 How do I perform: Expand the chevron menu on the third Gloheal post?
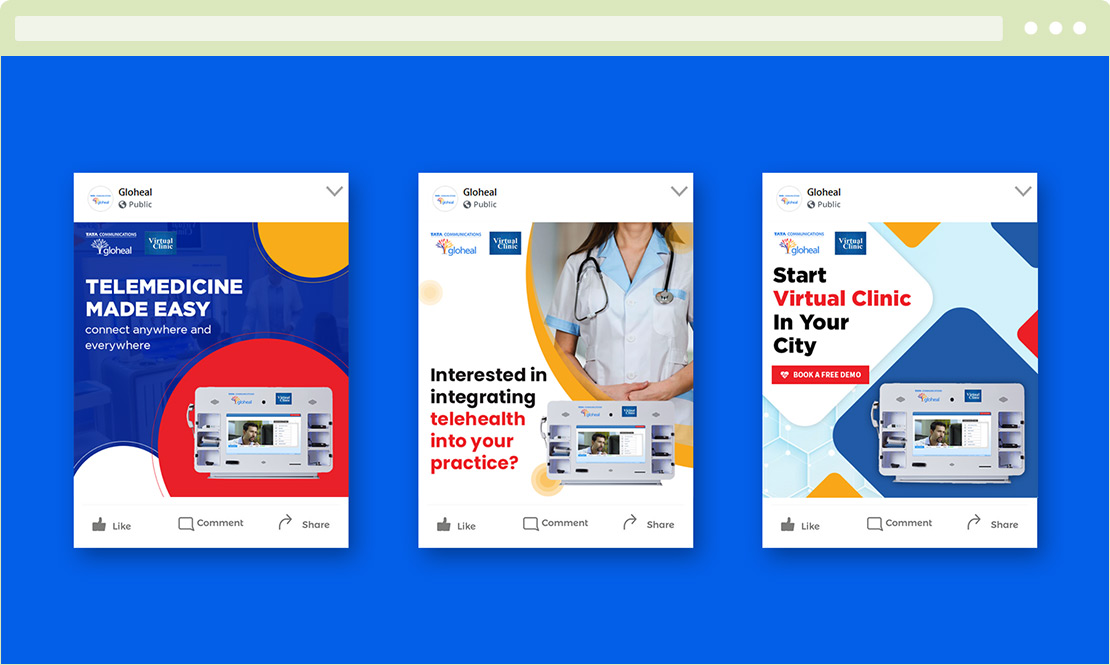pos(1023,191)
